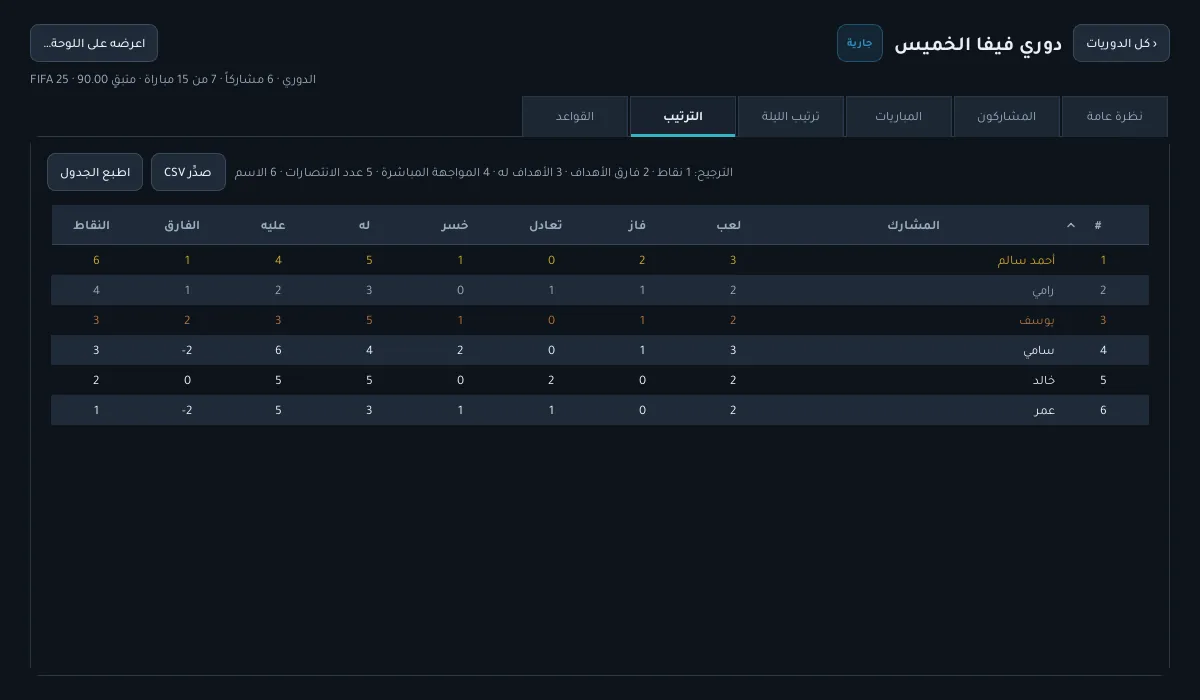Open the القواعد tab
Image resolution: width=1200 pixels, height=700 pixels.
click(x=574, y=116)
